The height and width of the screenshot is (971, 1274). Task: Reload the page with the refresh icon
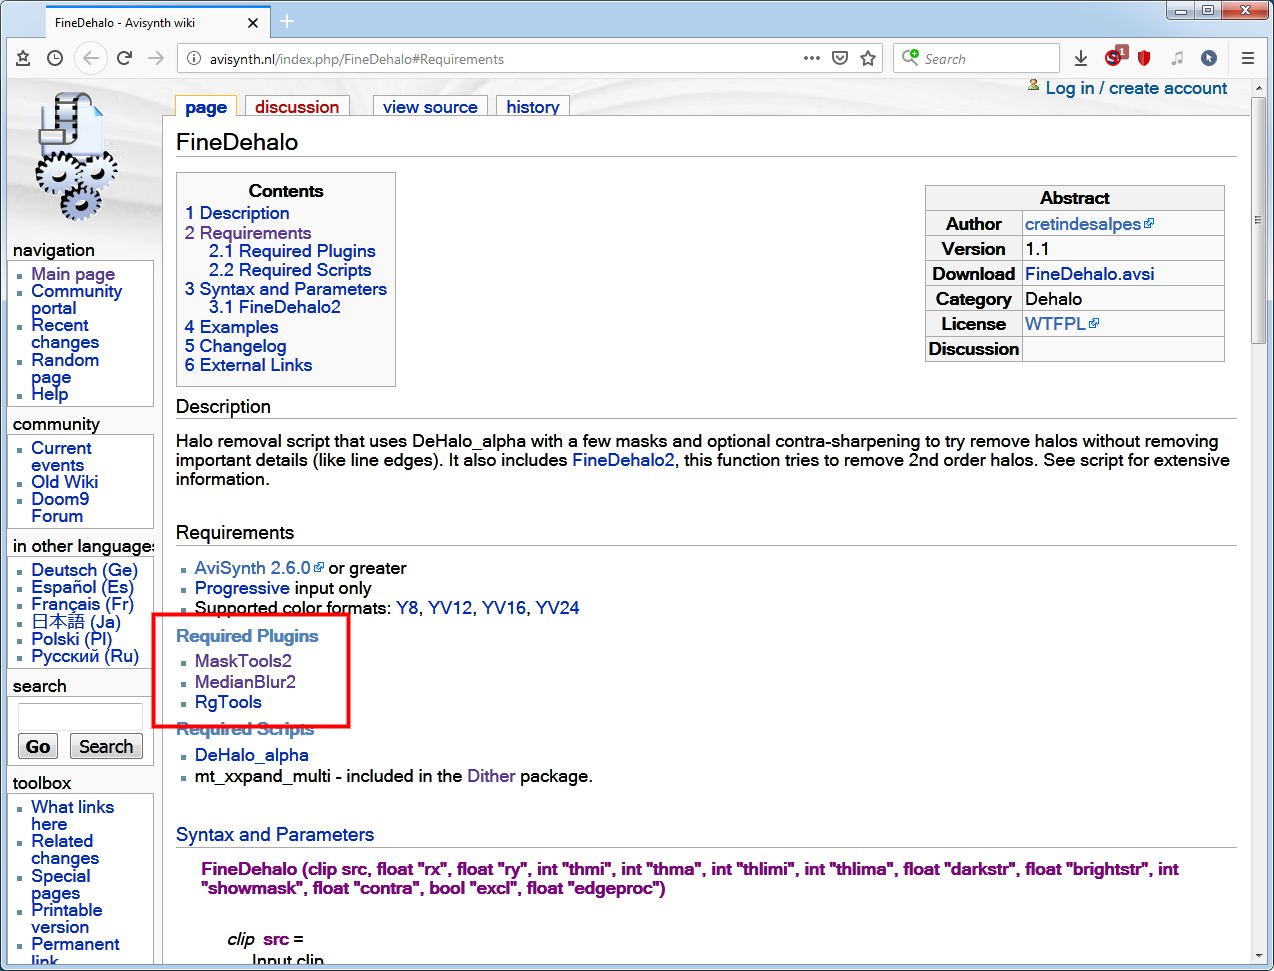tap(124, 58)
